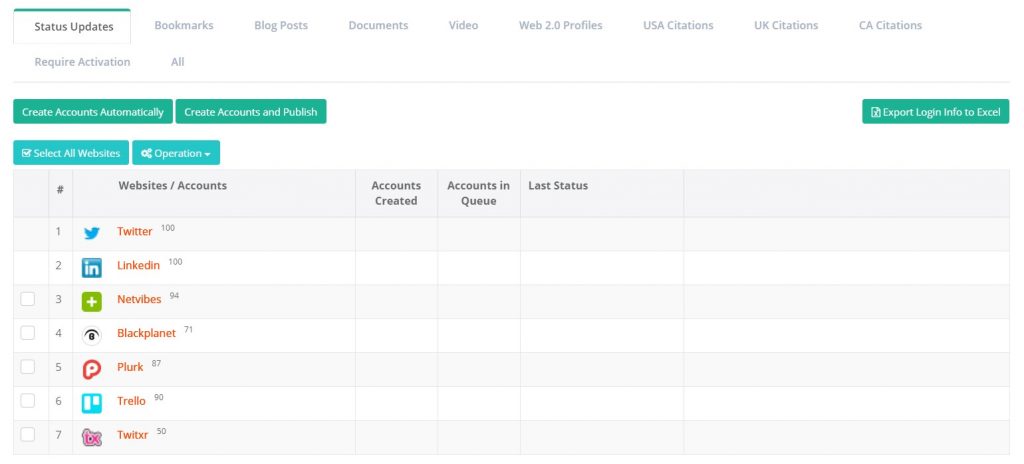
Task: Select the Twitxr row checkbox
Action: [28, 434]
